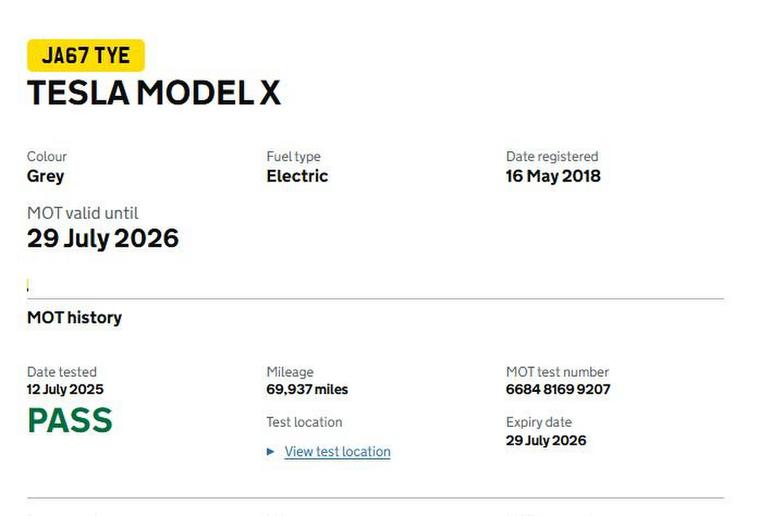Click the Test location label

coord(304,422)
